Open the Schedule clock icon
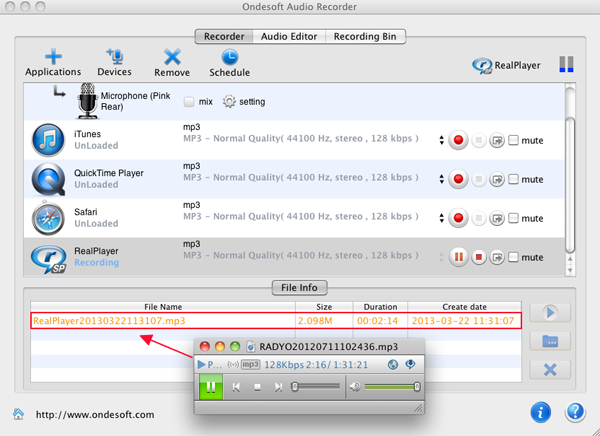This screenshot has height=436, width=600. coord(229,57)
